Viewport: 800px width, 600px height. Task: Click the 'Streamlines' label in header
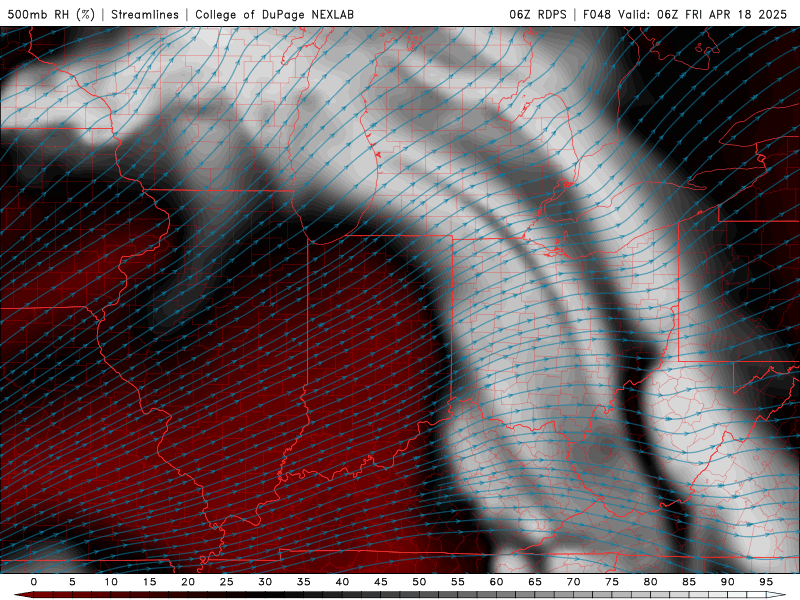coord(145,14)
